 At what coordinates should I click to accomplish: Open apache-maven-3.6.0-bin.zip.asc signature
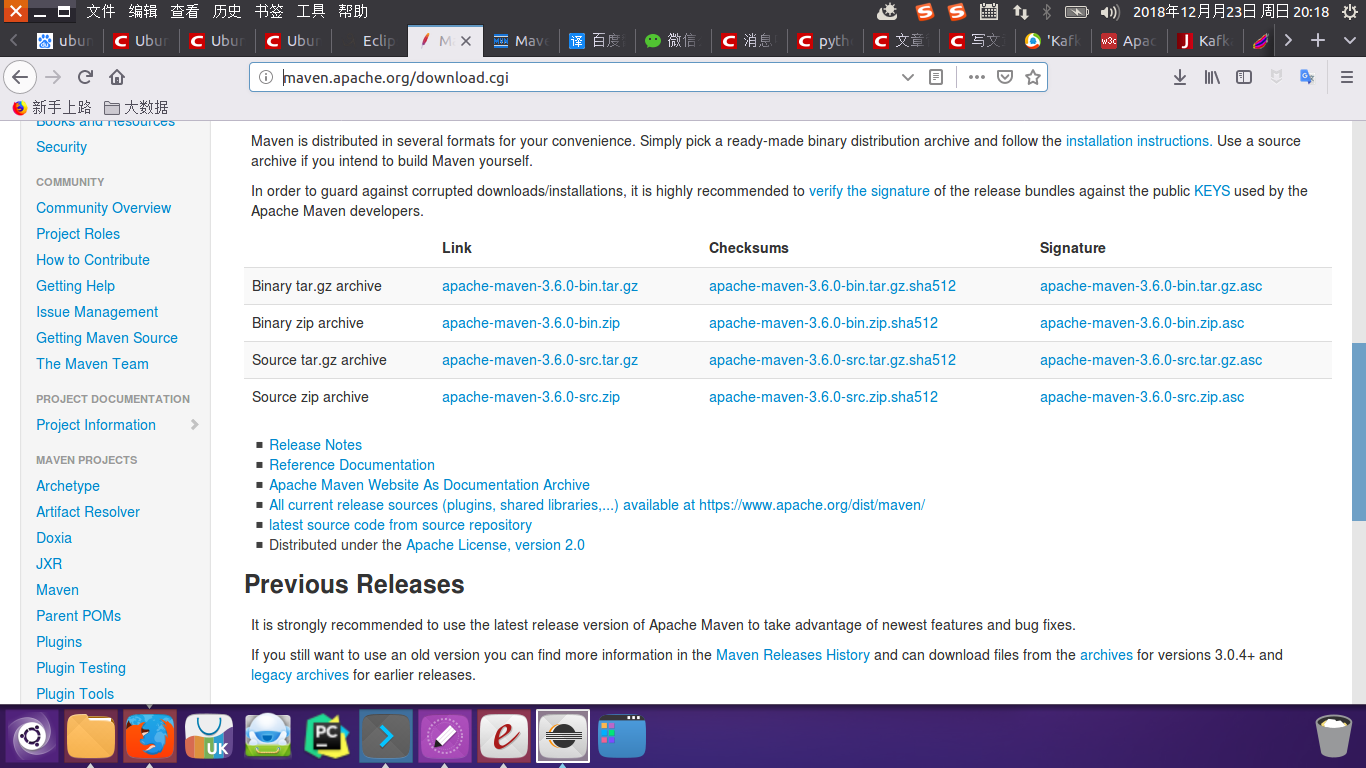pos(1142,323)
